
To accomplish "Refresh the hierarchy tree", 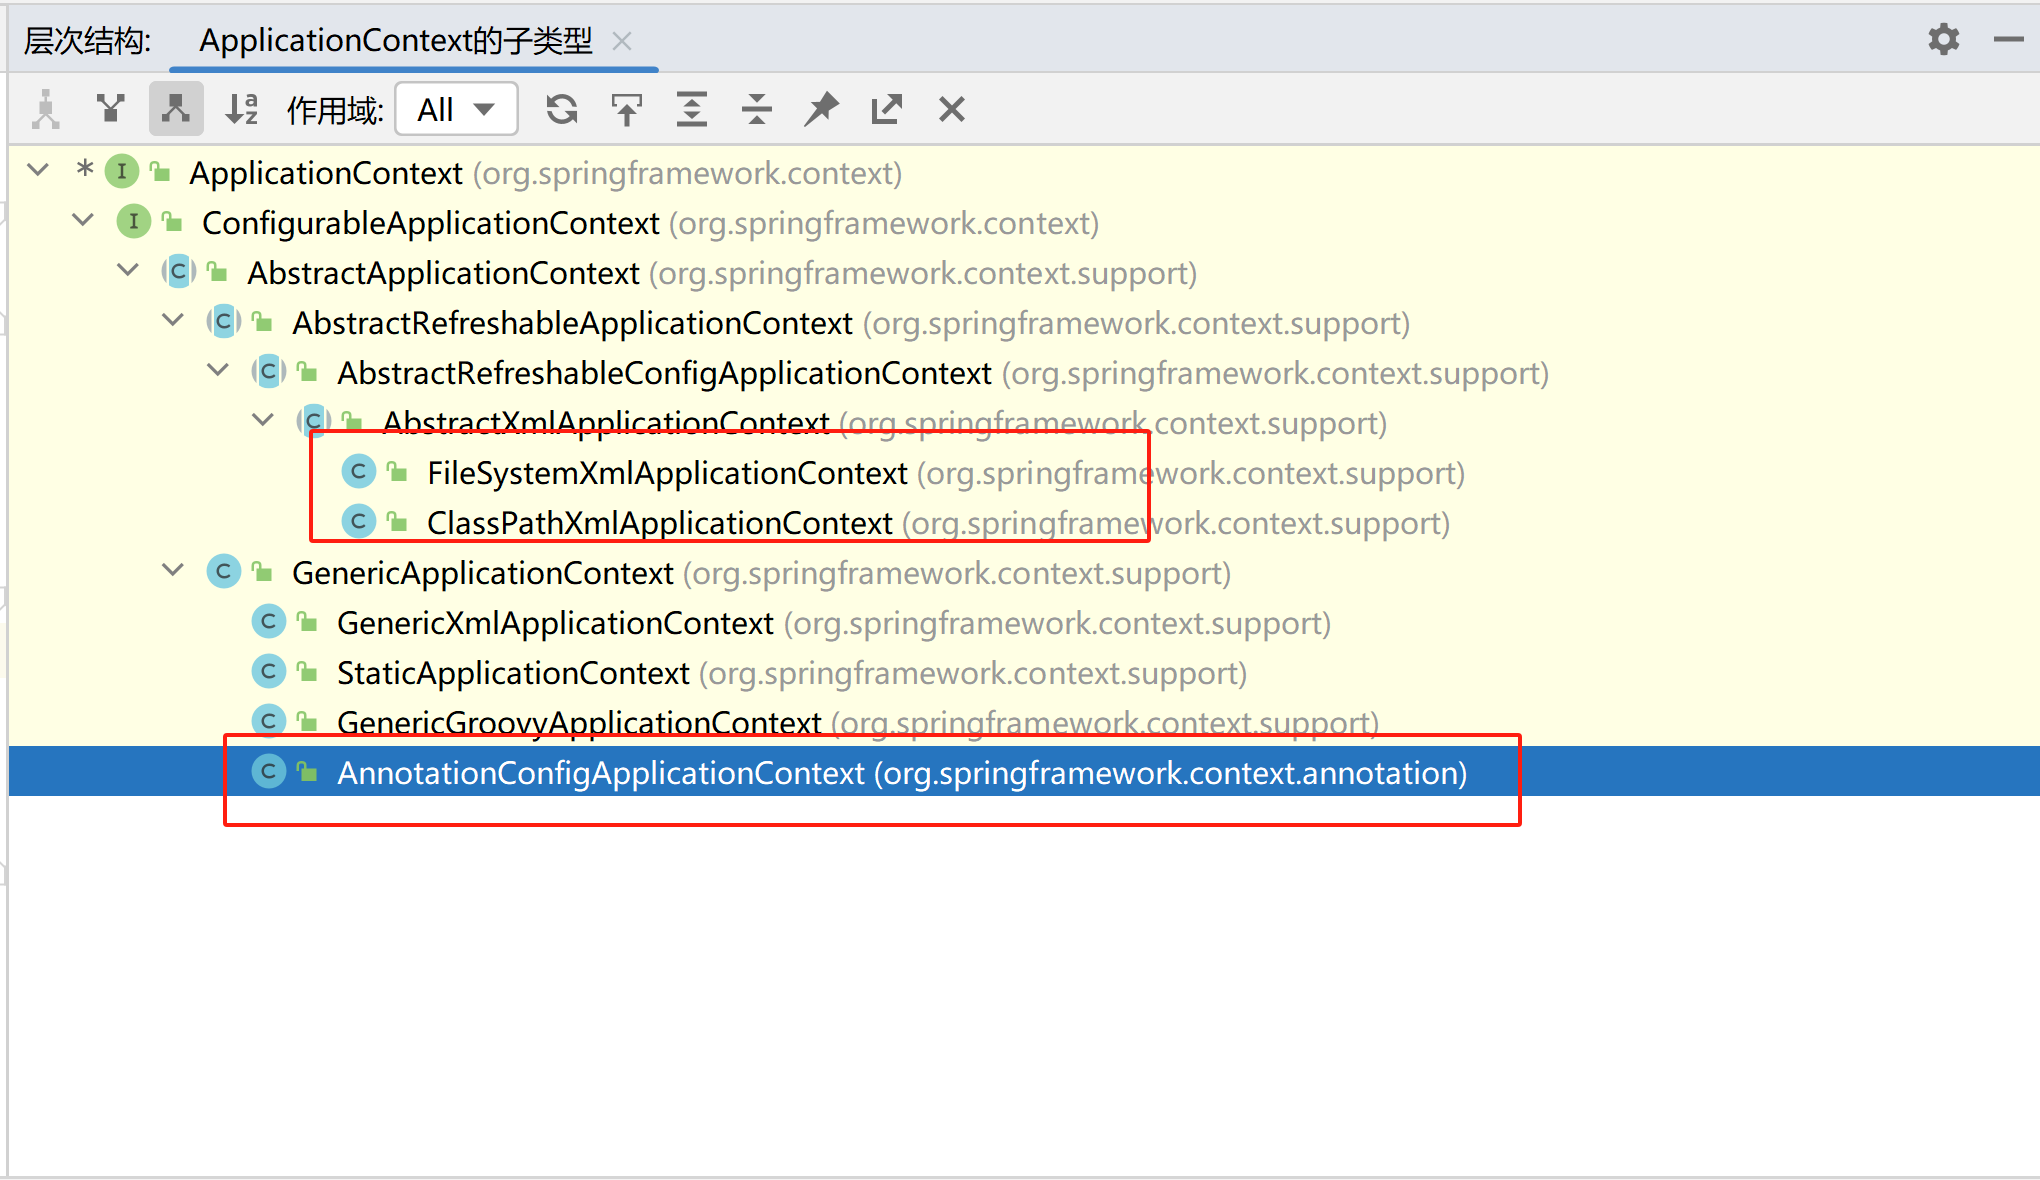I will 562,109.
